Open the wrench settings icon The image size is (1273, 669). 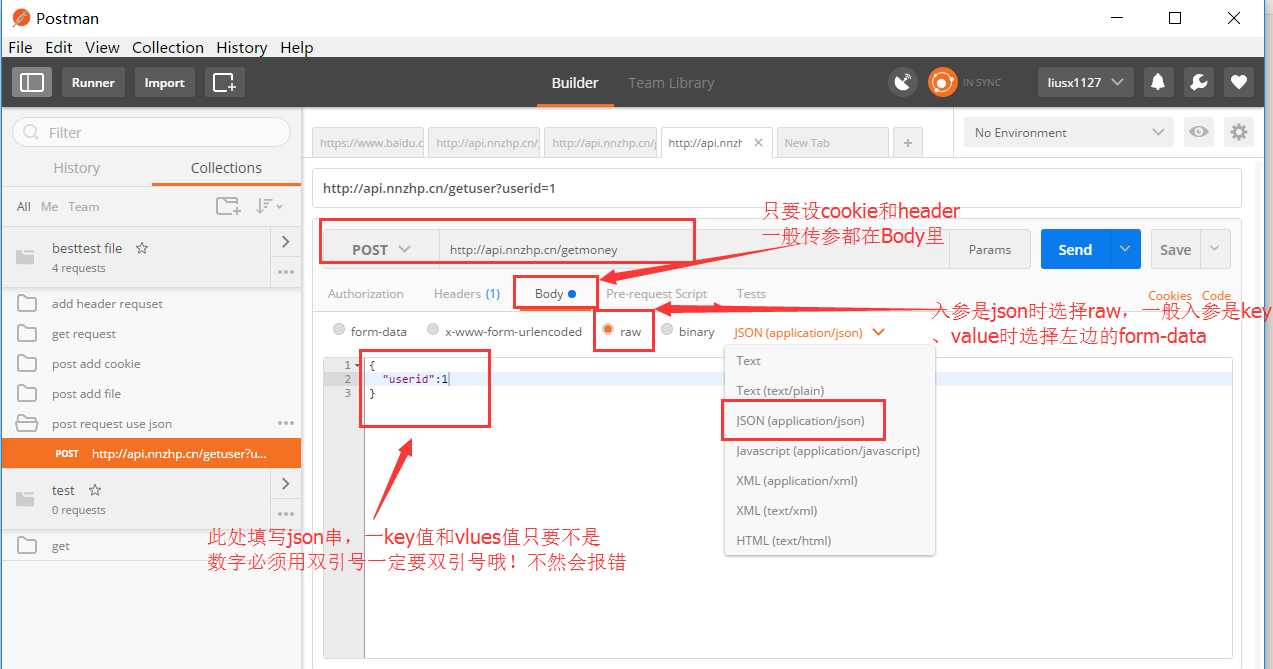click(x=1199, y=83)
